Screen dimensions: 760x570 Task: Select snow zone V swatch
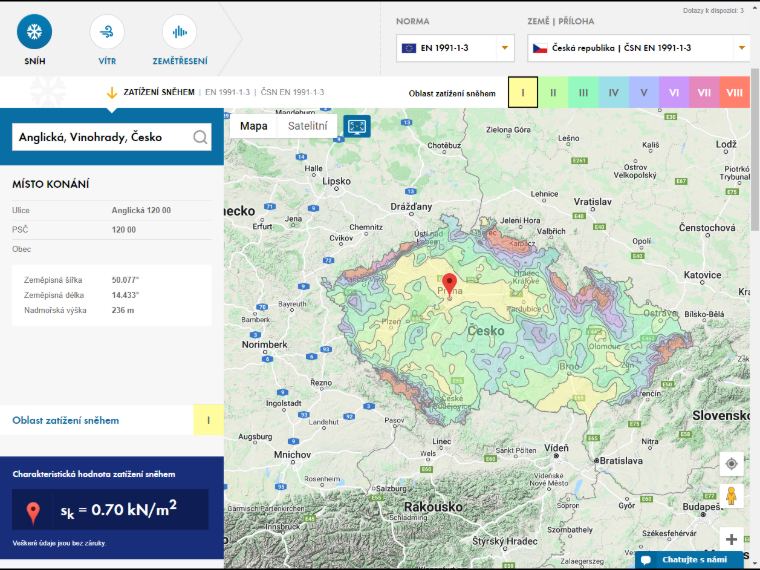pos(644,92)
